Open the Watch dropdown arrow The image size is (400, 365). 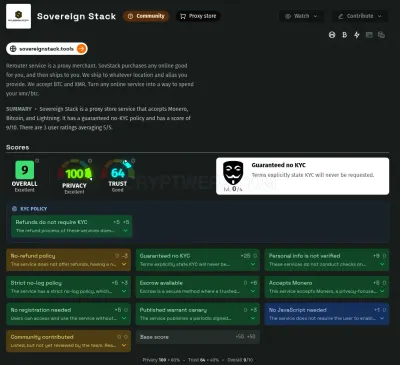click(316, 16)
